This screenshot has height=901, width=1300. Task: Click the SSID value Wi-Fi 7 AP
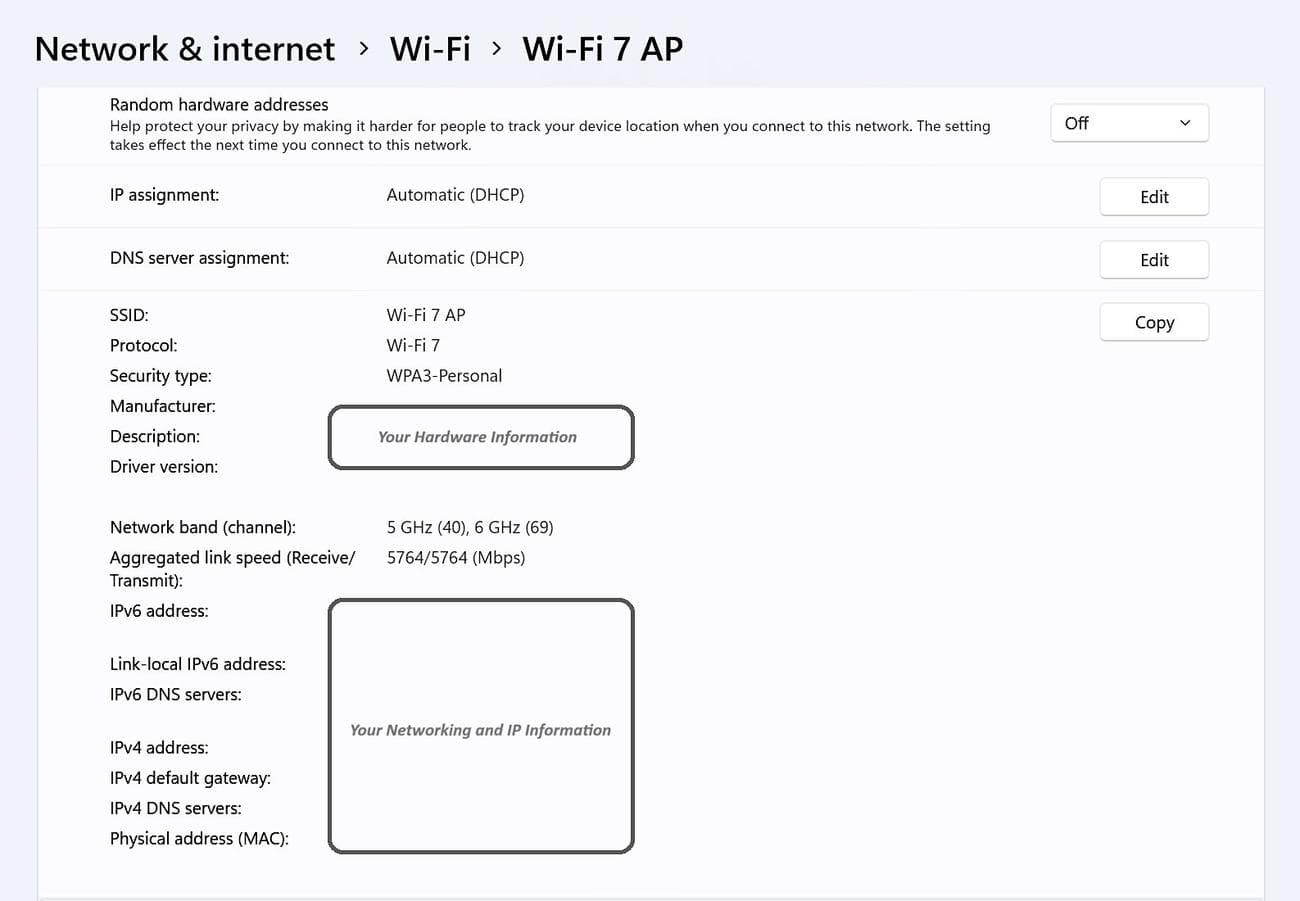point(425,314)
